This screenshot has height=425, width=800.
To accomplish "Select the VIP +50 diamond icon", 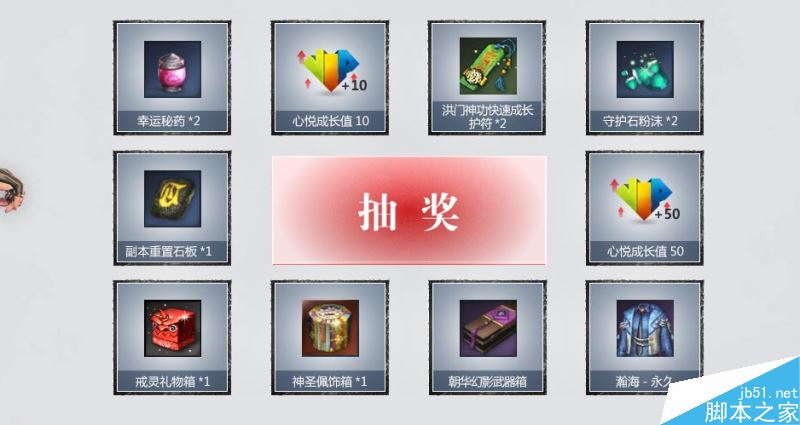I will [645, 199].
